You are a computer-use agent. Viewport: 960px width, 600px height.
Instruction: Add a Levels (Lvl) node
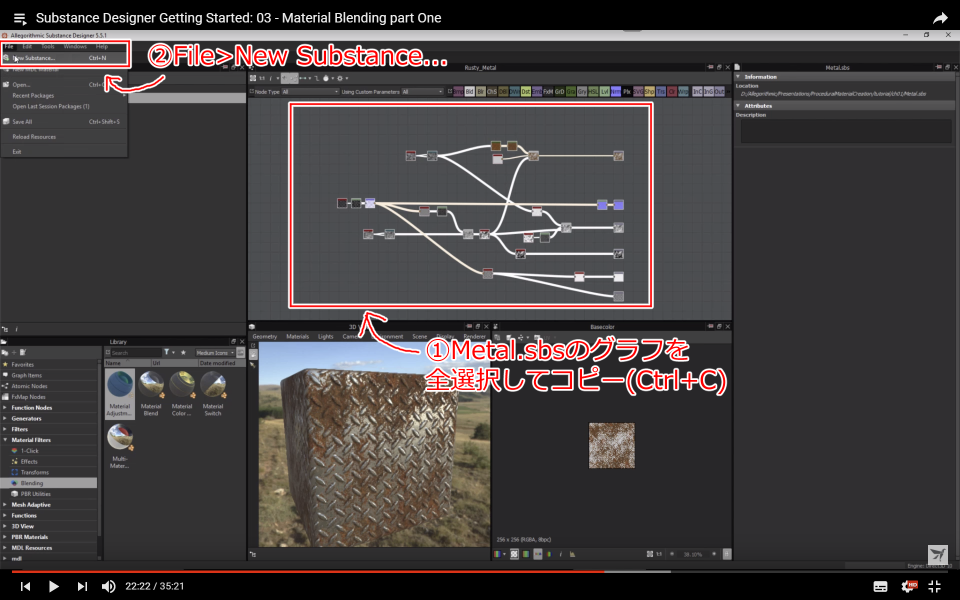(x=604, y=92)
